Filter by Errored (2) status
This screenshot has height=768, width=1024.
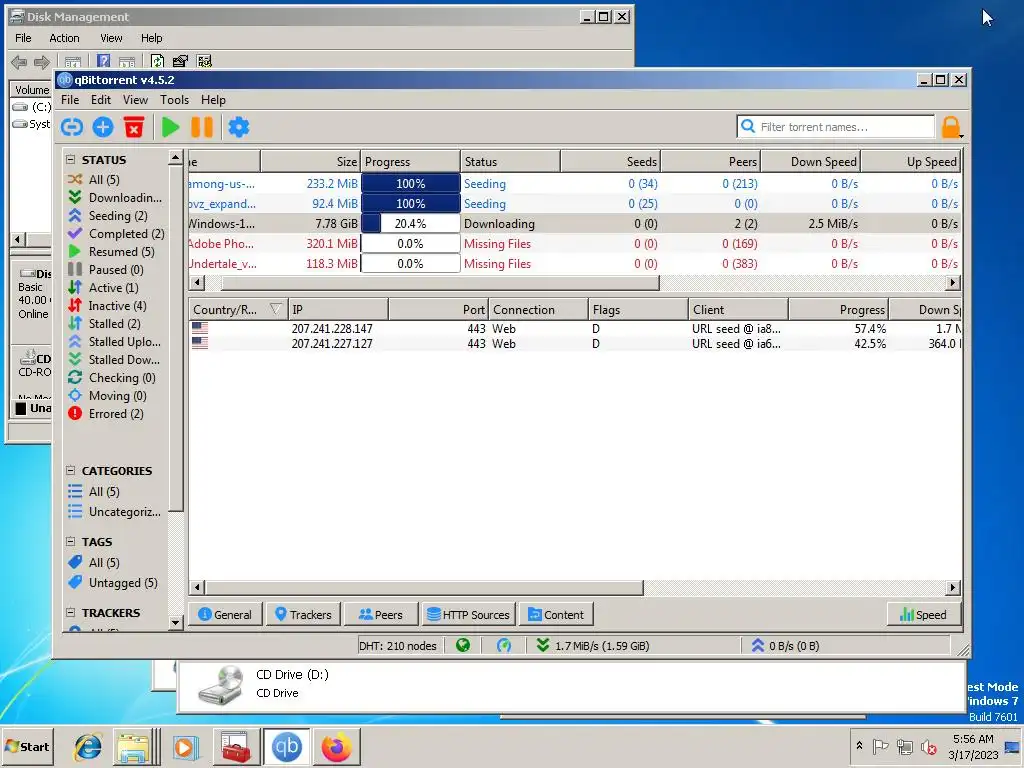click(106, 413)
